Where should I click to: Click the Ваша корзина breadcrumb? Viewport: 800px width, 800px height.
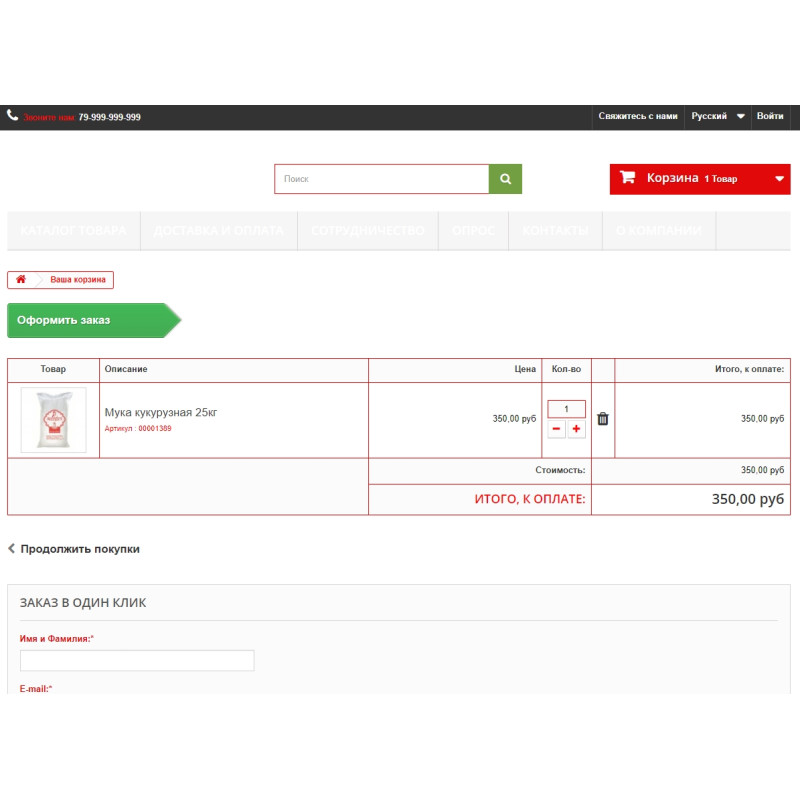77,280
